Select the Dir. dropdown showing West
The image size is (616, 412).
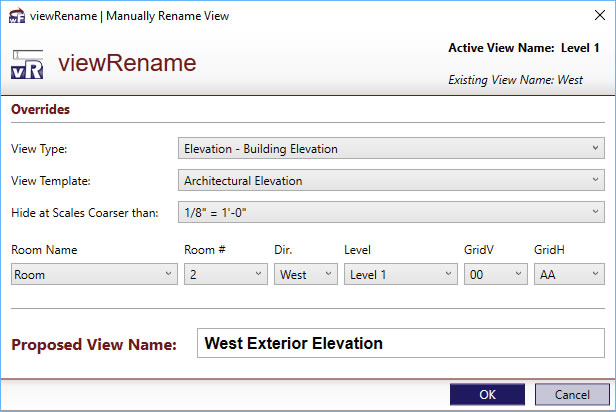click(306, 274)
